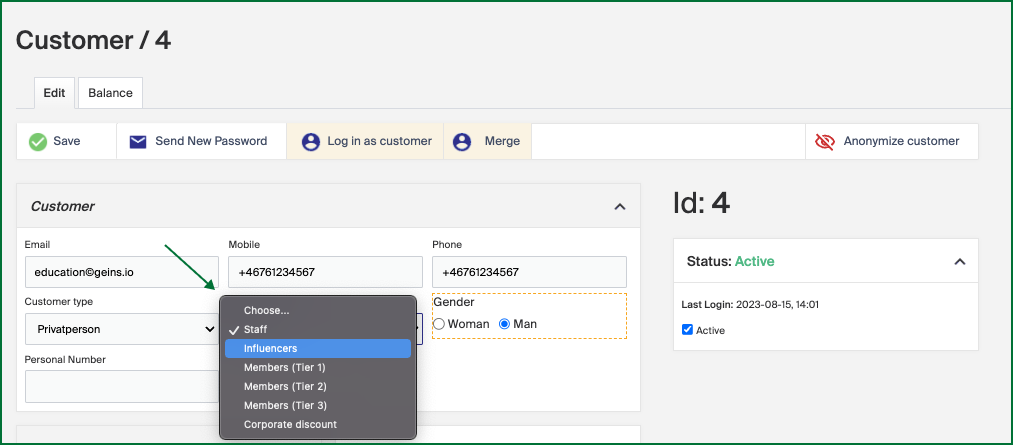Click into the Email input field
Viewport: 1013px width, 445px height.
122,273
